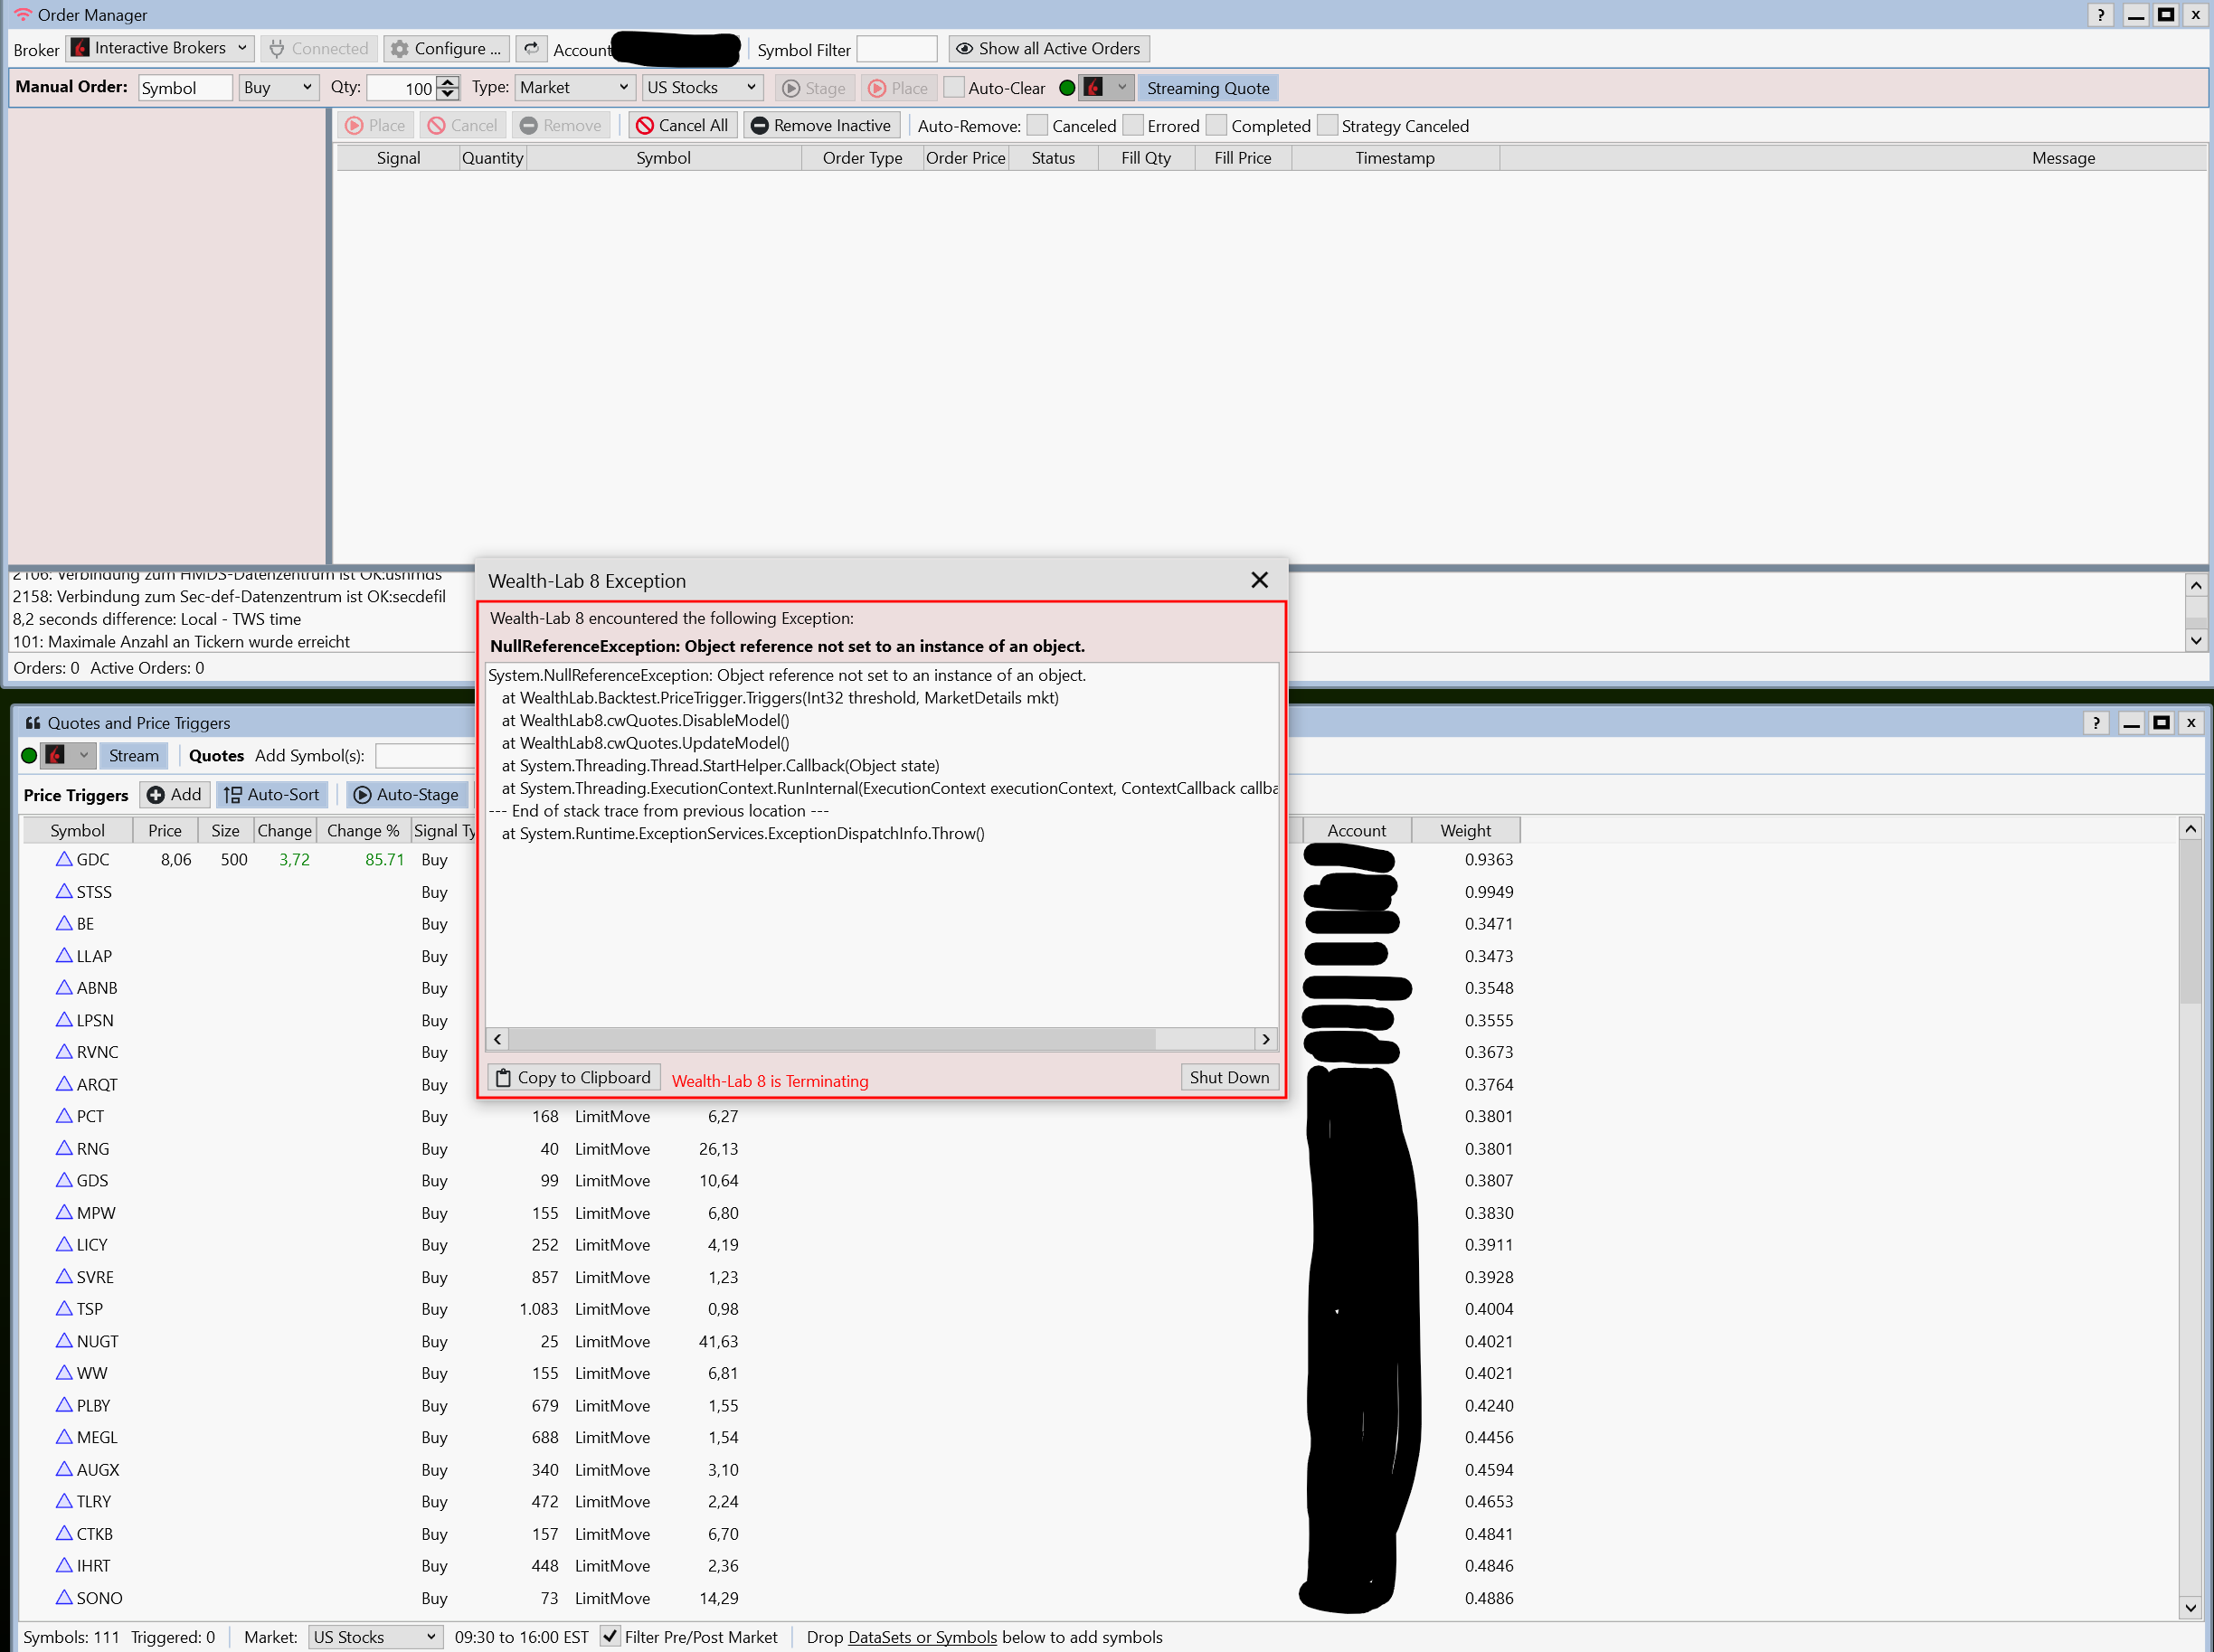Open the Interactive Brokers broker dropdown

[160, 48]
